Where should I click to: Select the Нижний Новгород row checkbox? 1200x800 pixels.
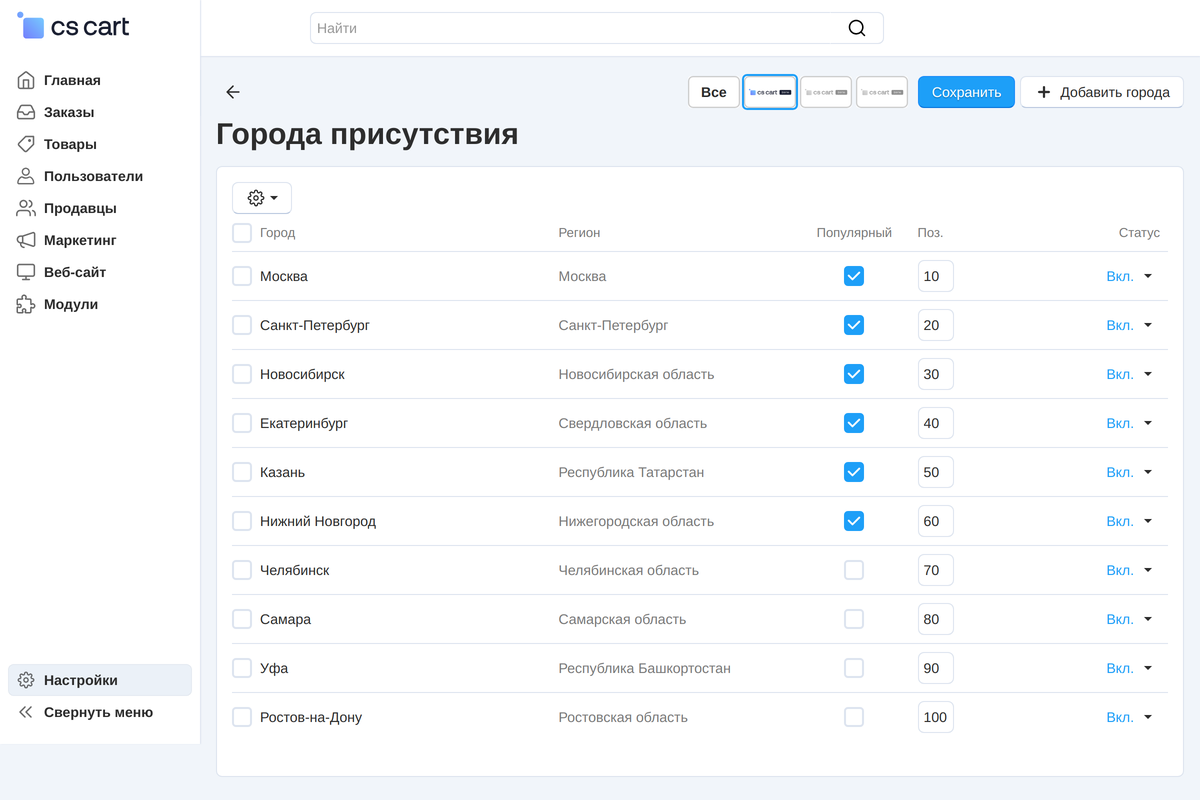tap(242, 521)
